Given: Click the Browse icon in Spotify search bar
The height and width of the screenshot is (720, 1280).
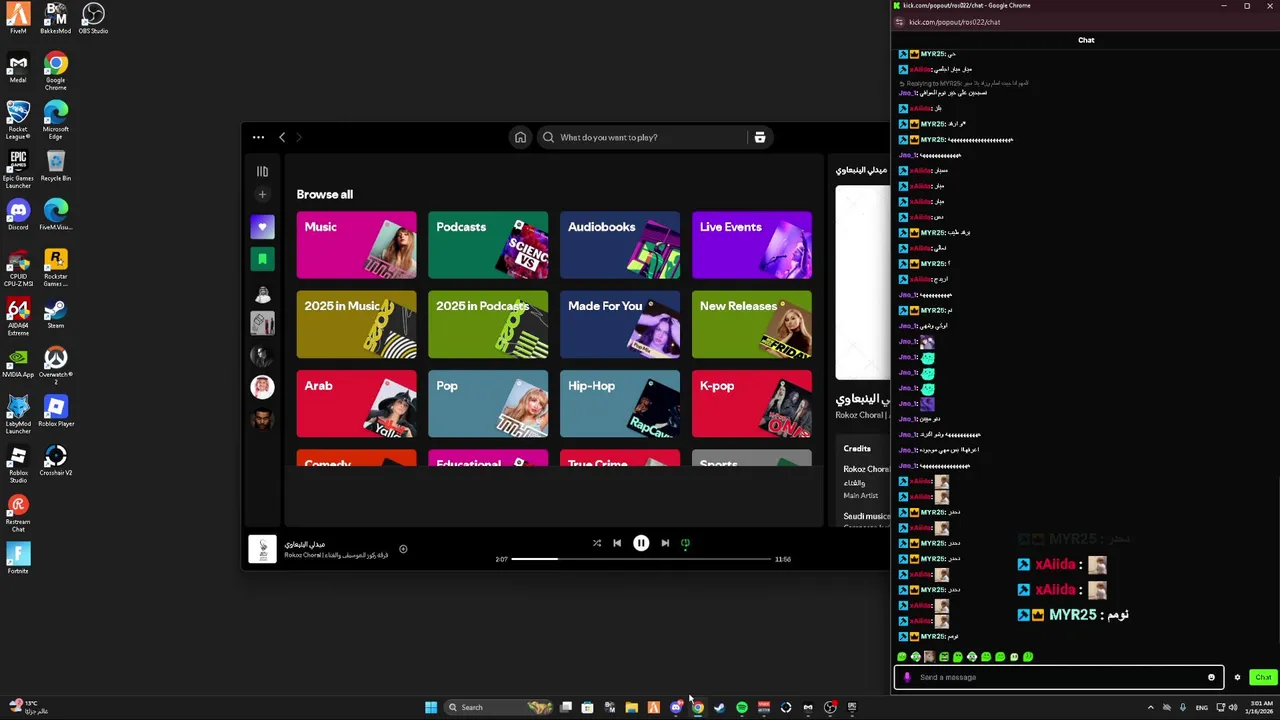Looking at the screenshot, I should 760,137.
